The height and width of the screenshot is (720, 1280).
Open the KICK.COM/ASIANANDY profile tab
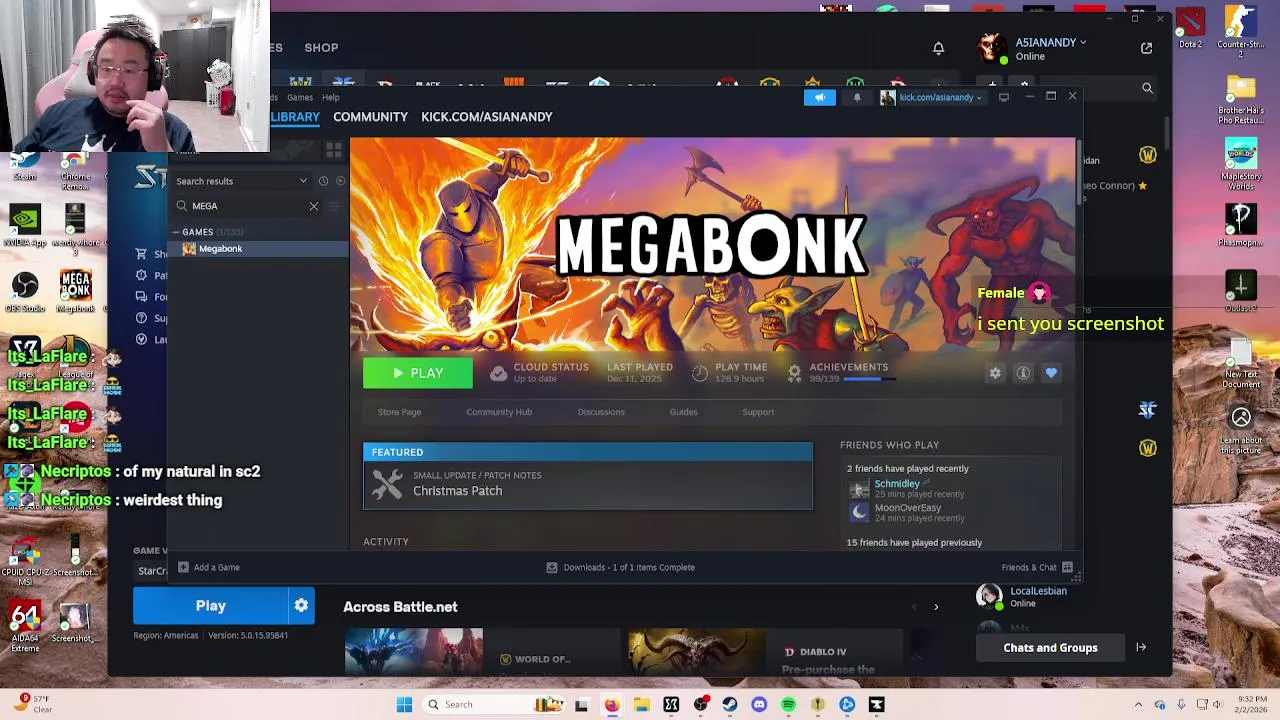pos(486,117)
